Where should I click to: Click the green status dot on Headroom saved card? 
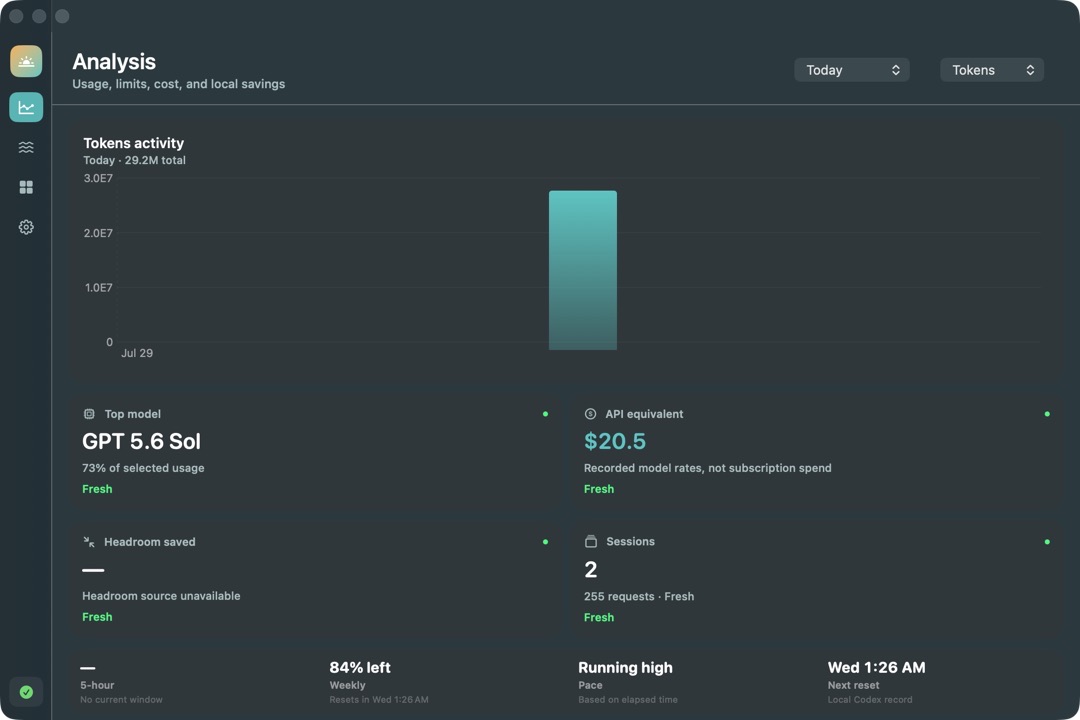(x=546, y=542)
